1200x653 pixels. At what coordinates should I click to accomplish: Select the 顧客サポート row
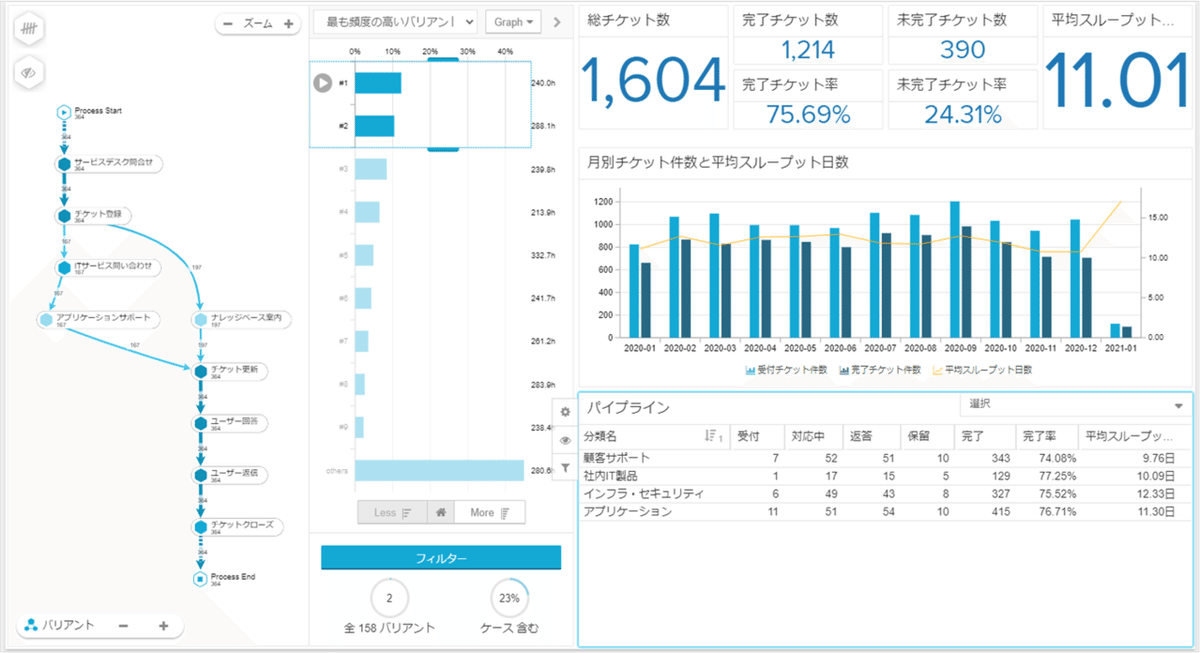(x=886, y=457)
